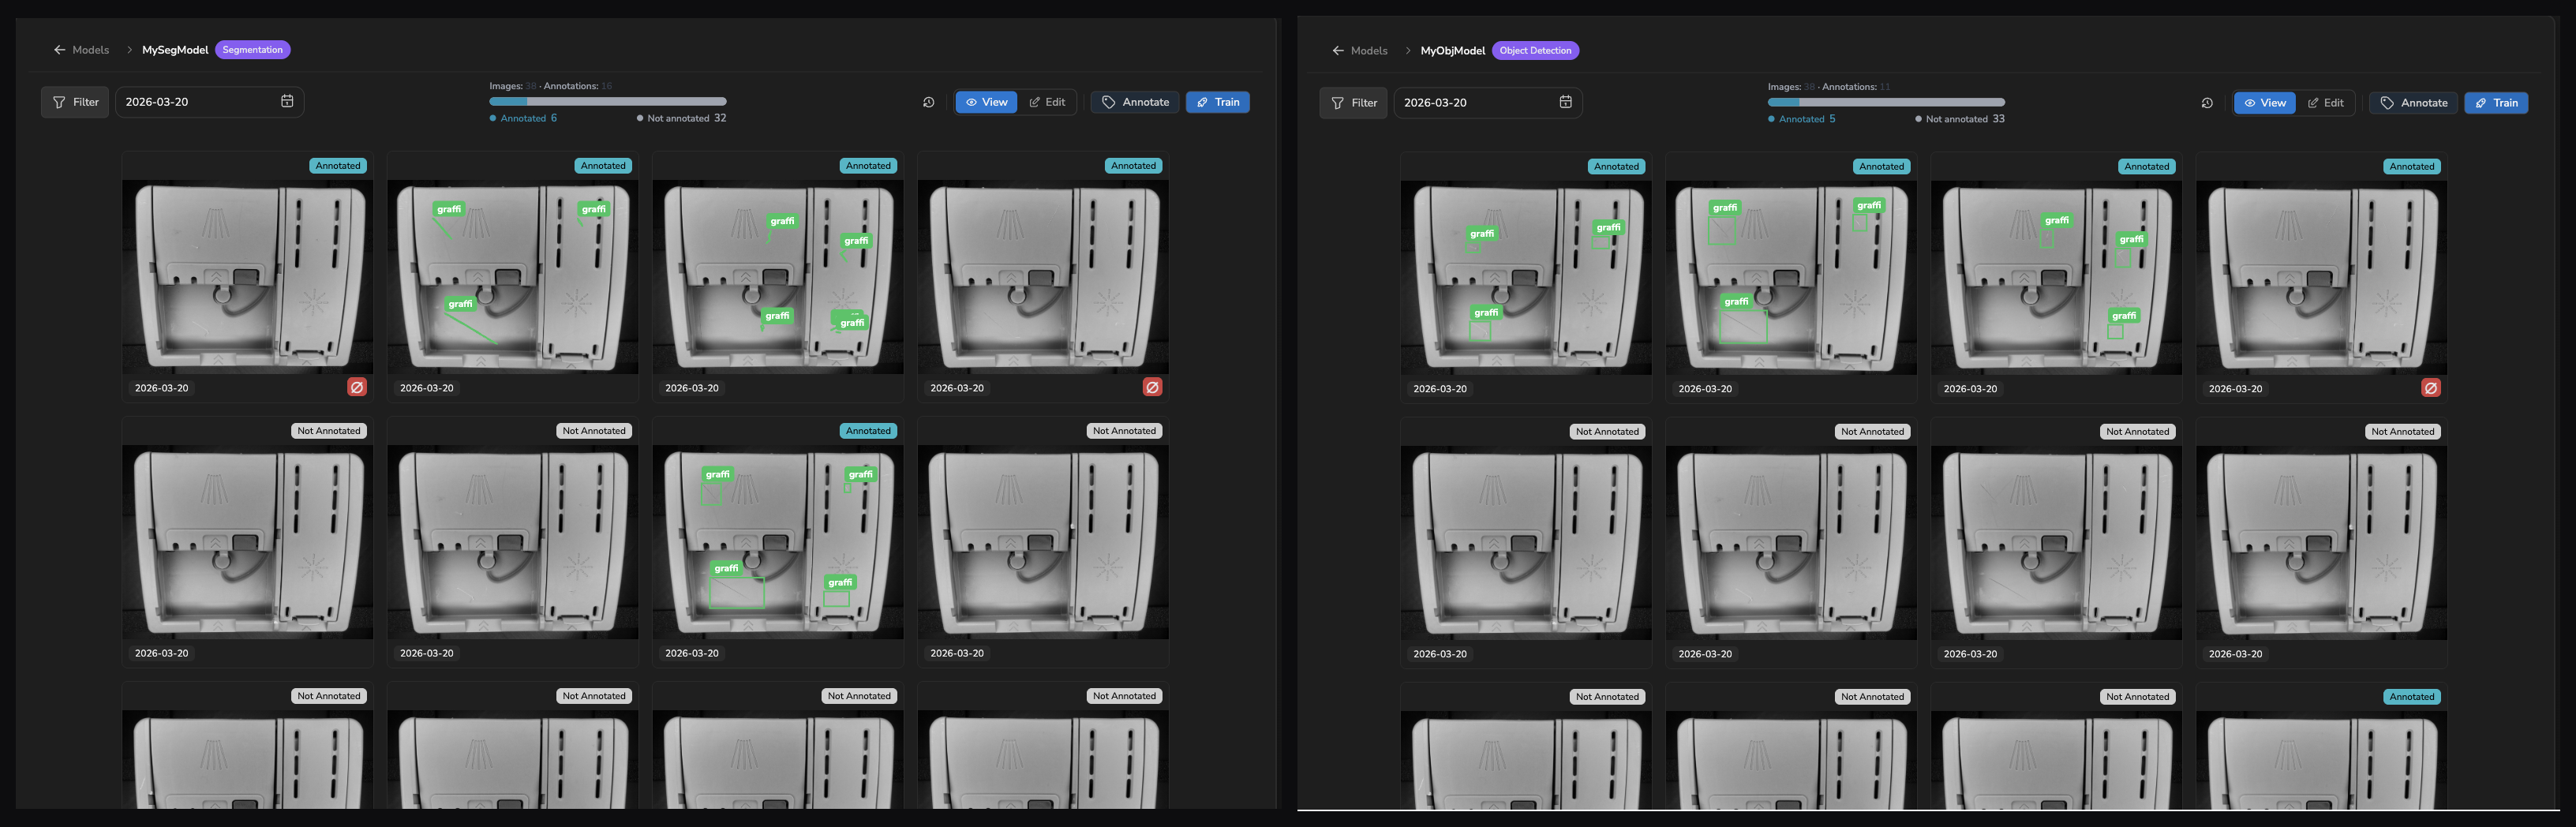Click the 'Annotated 6' legend entry
This screenshot has width=2576, height=827.
524,118
